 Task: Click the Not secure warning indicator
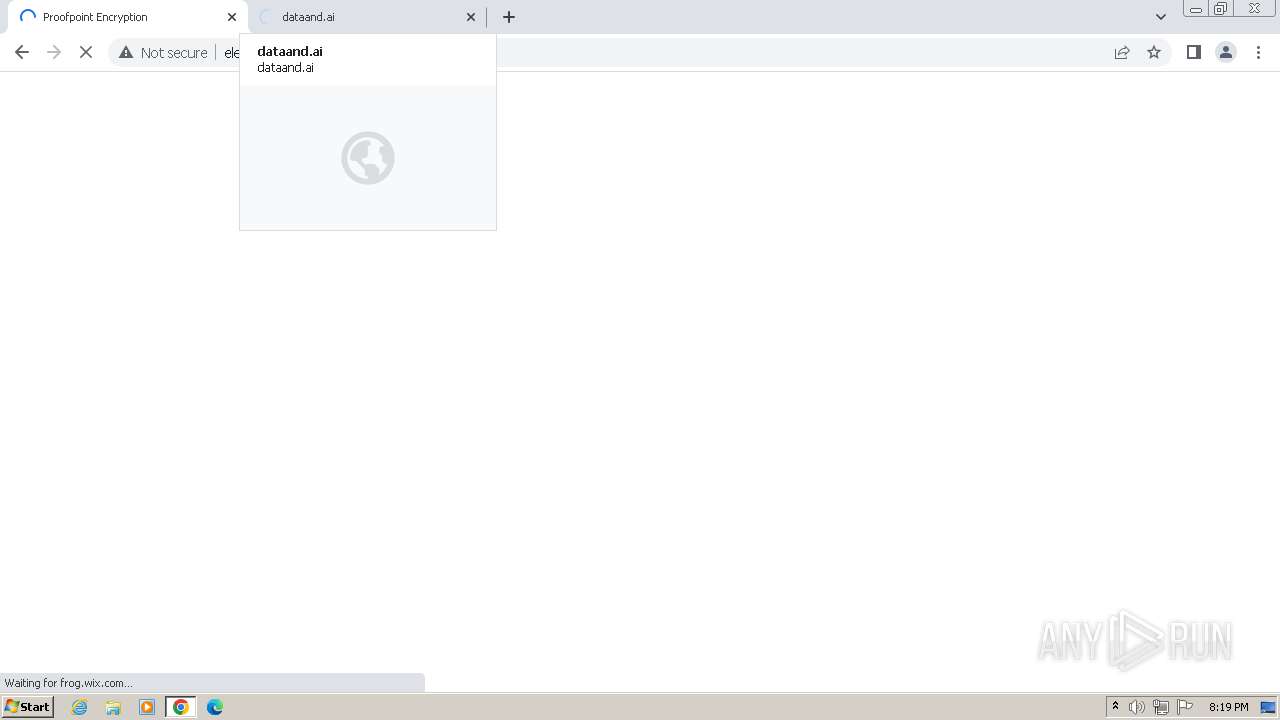pos(163,52)
